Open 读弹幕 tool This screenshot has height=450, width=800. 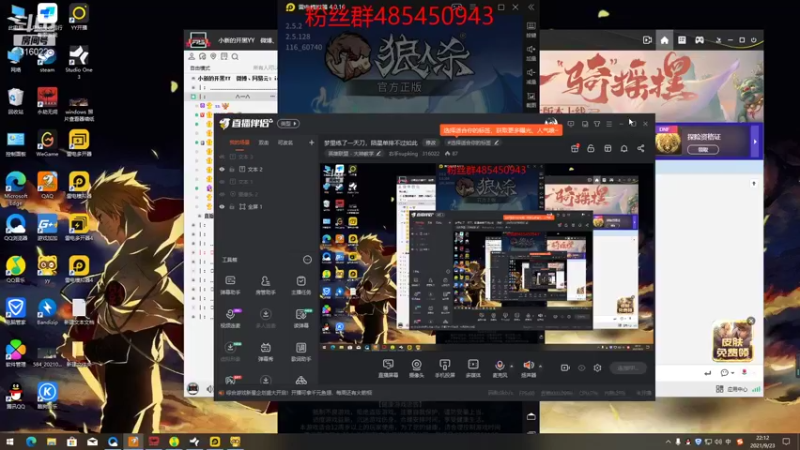point(301,318)
